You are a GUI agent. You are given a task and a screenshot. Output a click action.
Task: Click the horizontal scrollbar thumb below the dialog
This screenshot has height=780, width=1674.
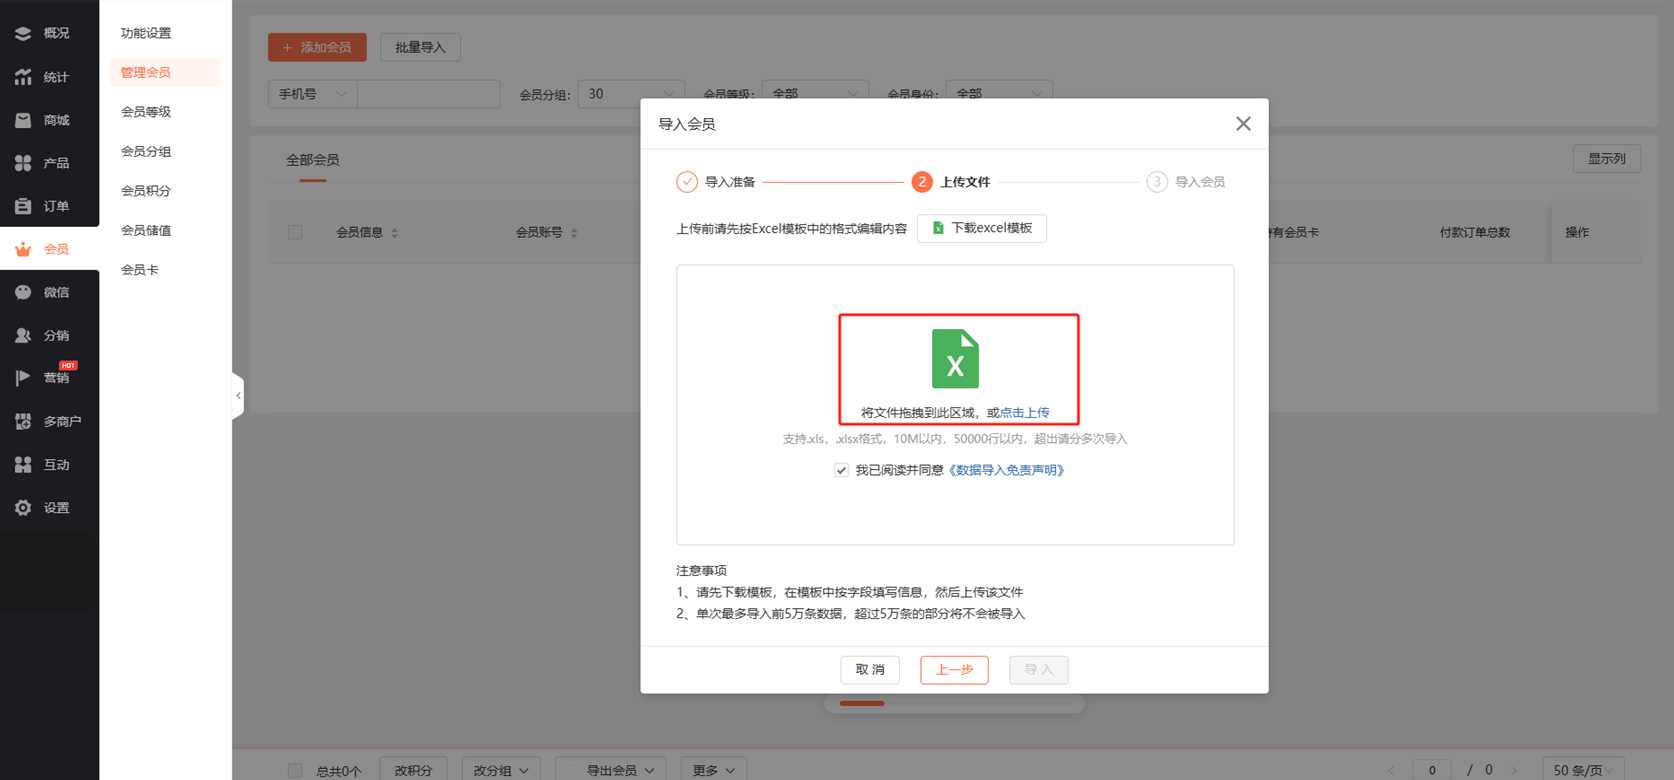tap(862, 704)
